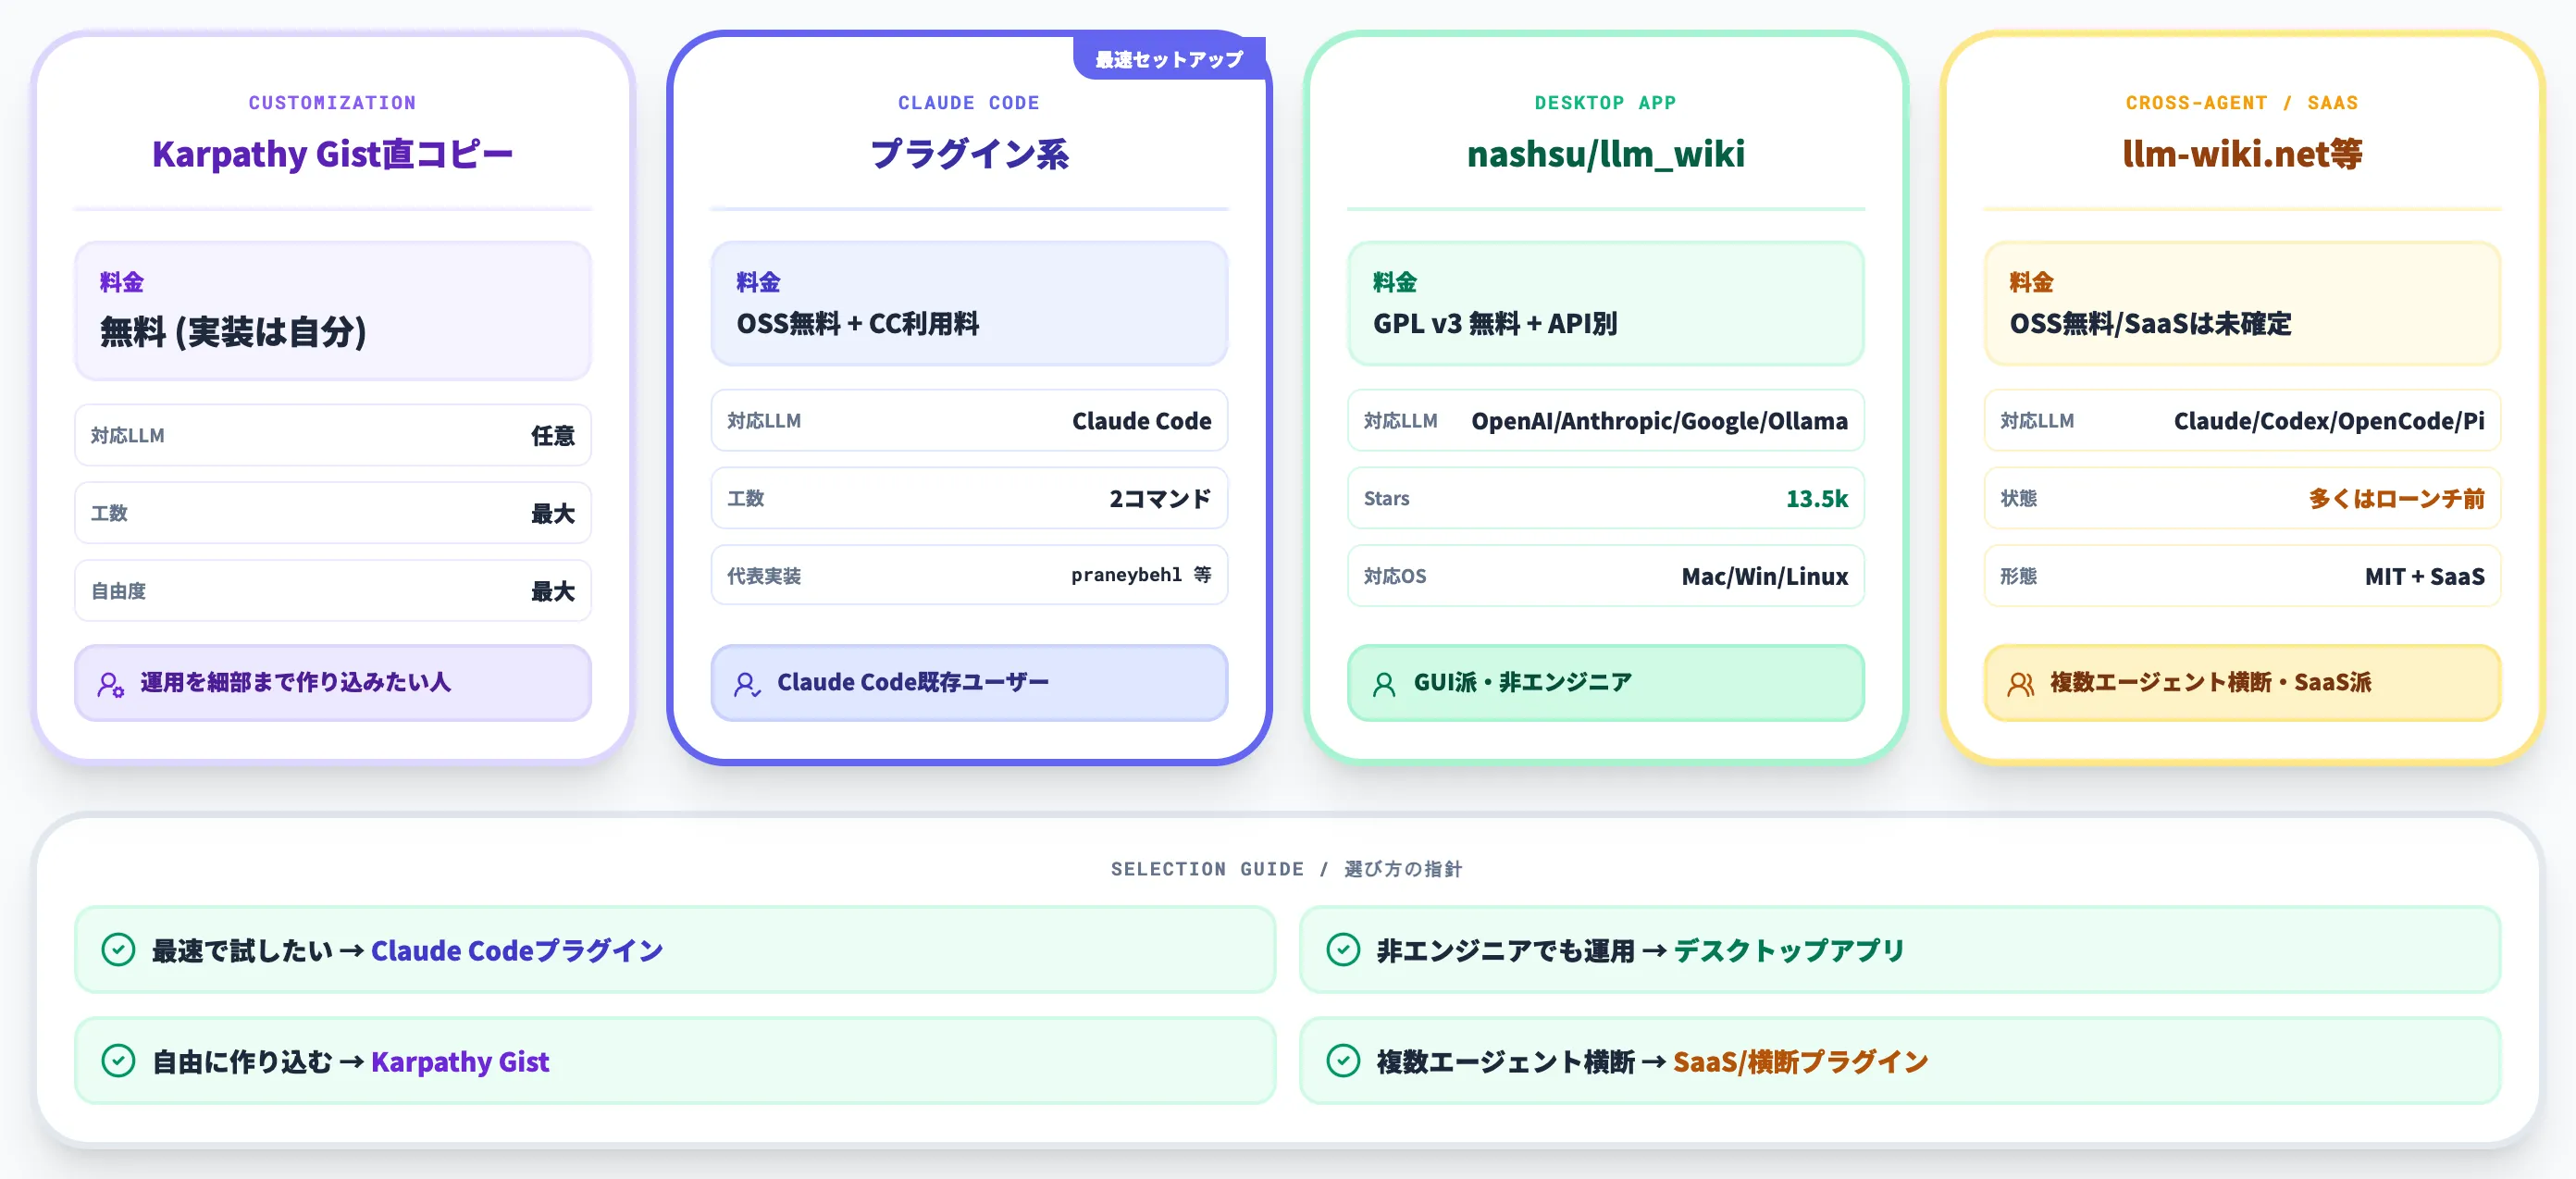The width and height of the screenshot is (2576, 1179).
Task: Click the 工数 最大 row
Action: point(333,513)
